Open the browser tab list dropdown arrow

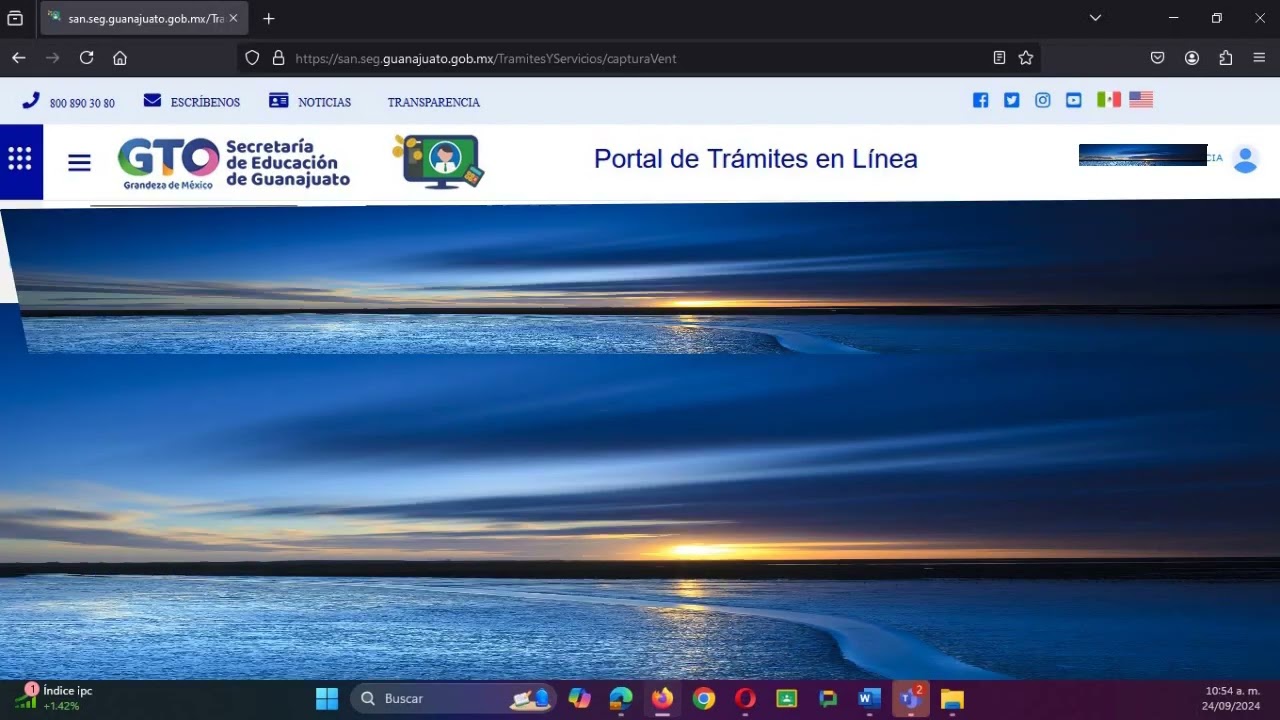[1094, 17]
